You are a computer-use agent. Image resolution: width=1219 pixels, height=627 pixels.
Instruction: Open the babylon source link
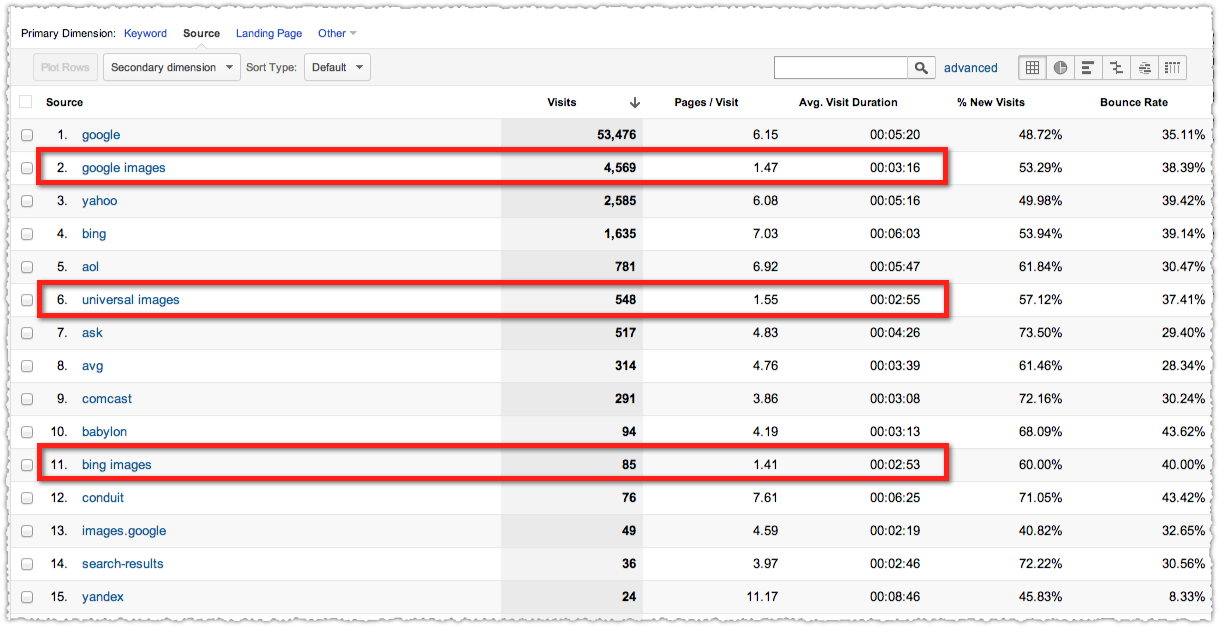(x=104, y=432)
